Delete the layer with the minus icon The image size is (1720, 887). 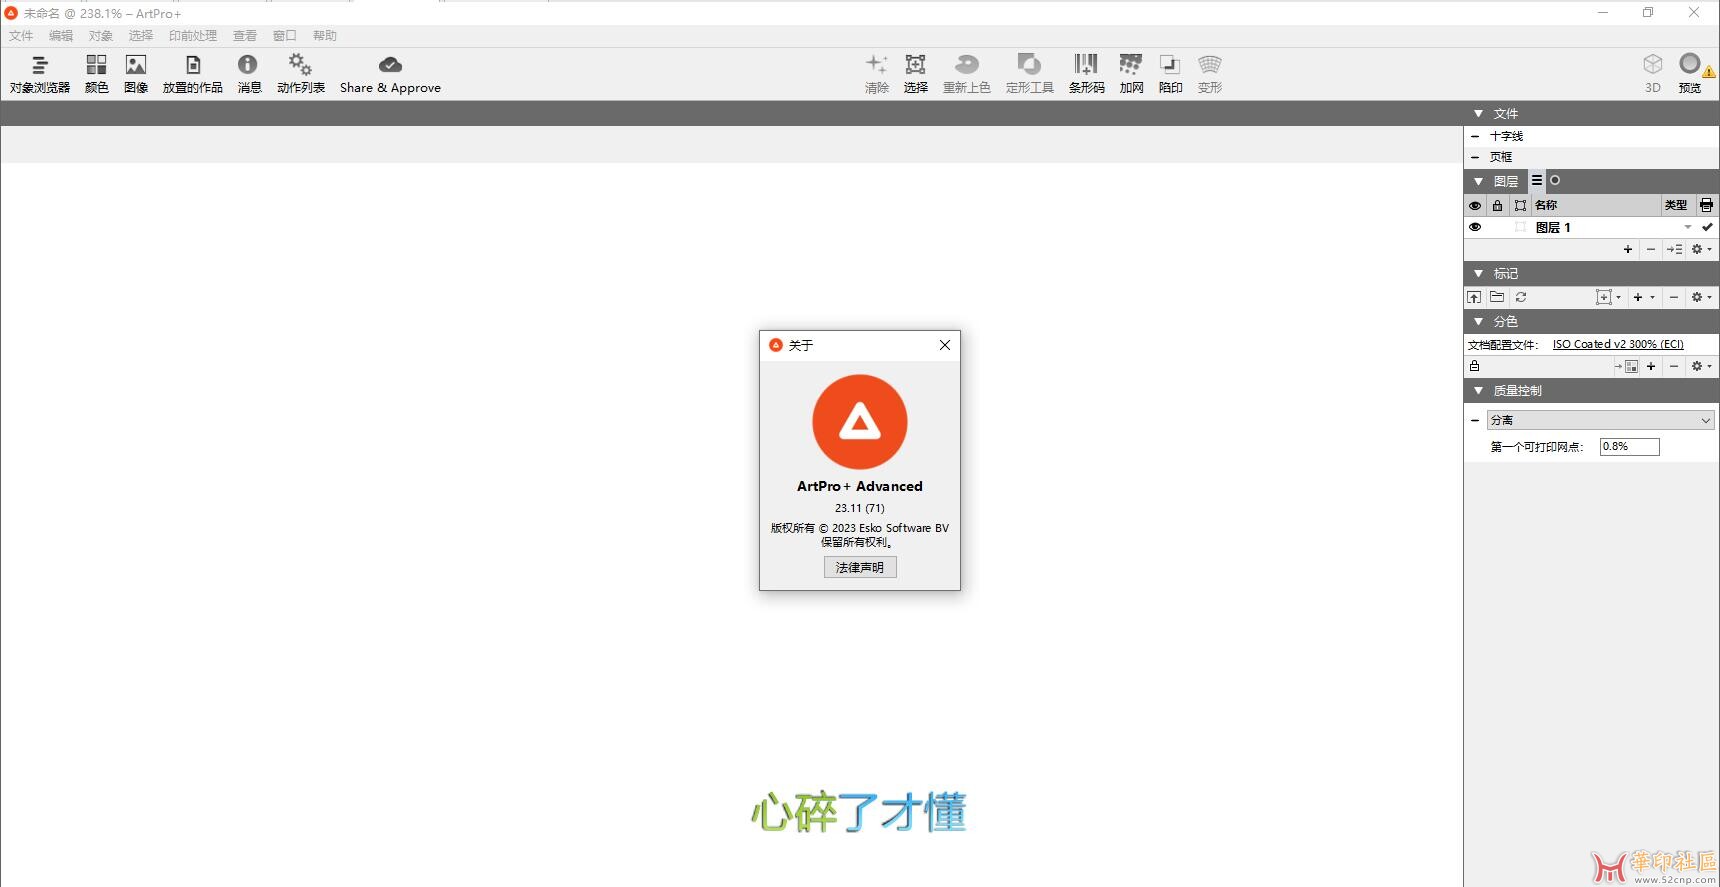click(1651, 249)
